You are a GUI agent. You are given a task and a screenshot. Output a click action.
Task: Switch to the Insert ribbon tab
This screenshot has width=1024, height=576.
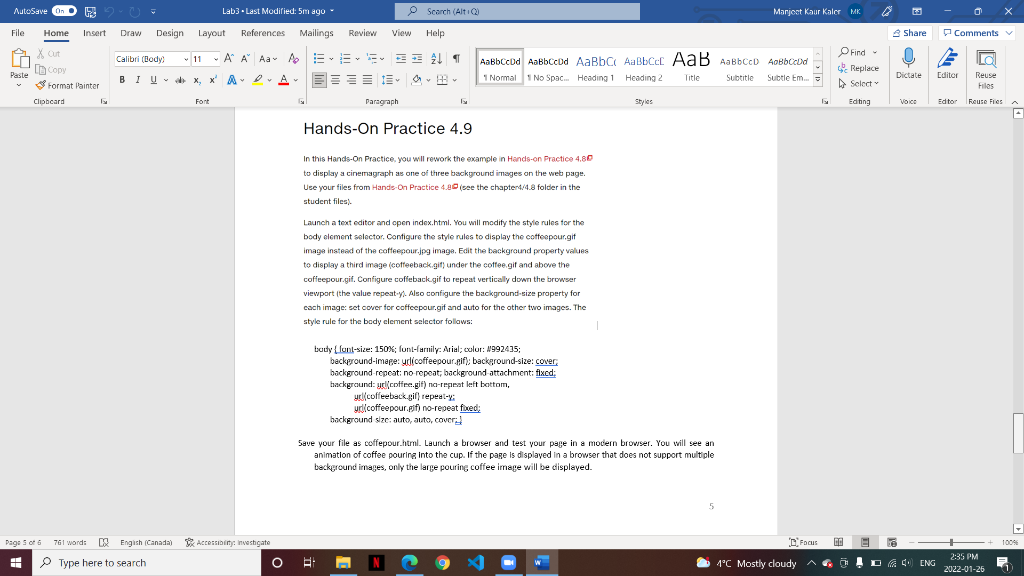click(x=93, y=32)
